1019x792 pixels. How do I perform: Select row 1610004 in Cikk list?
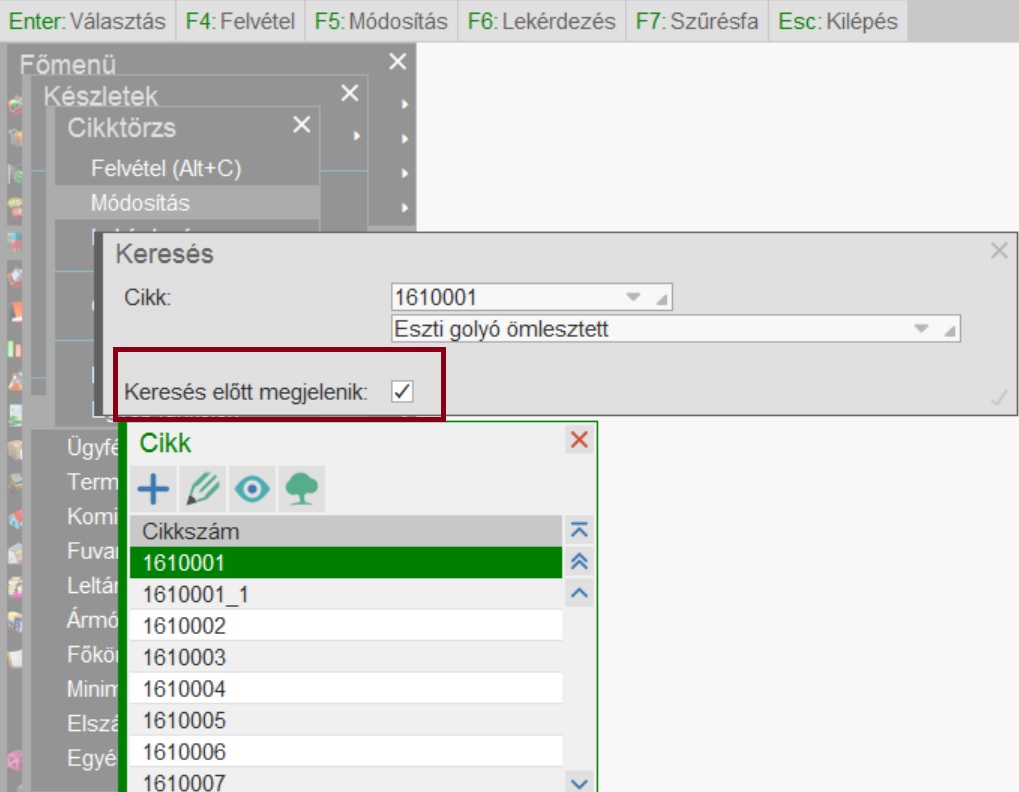coord(346,688)
